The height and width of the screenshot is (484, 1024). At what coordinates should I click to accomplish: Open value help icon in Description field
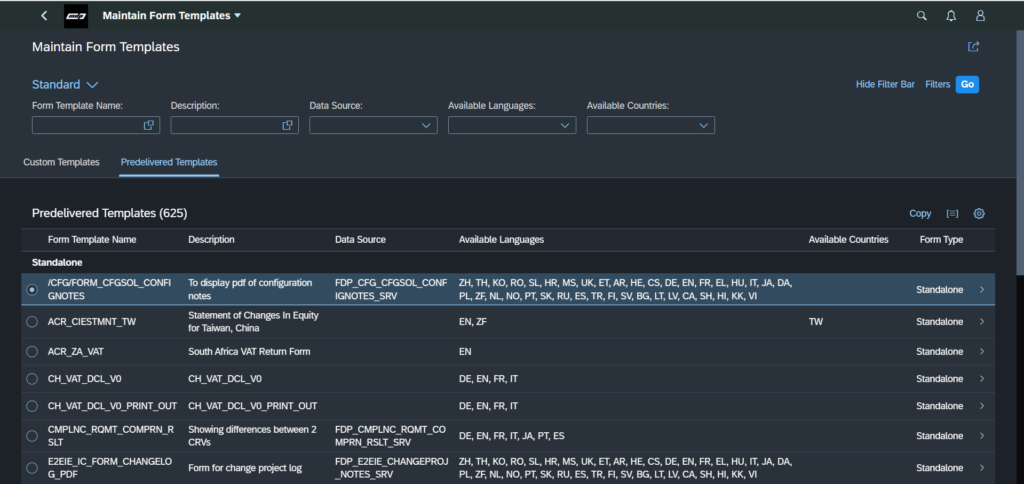click(x=288, y=125)
